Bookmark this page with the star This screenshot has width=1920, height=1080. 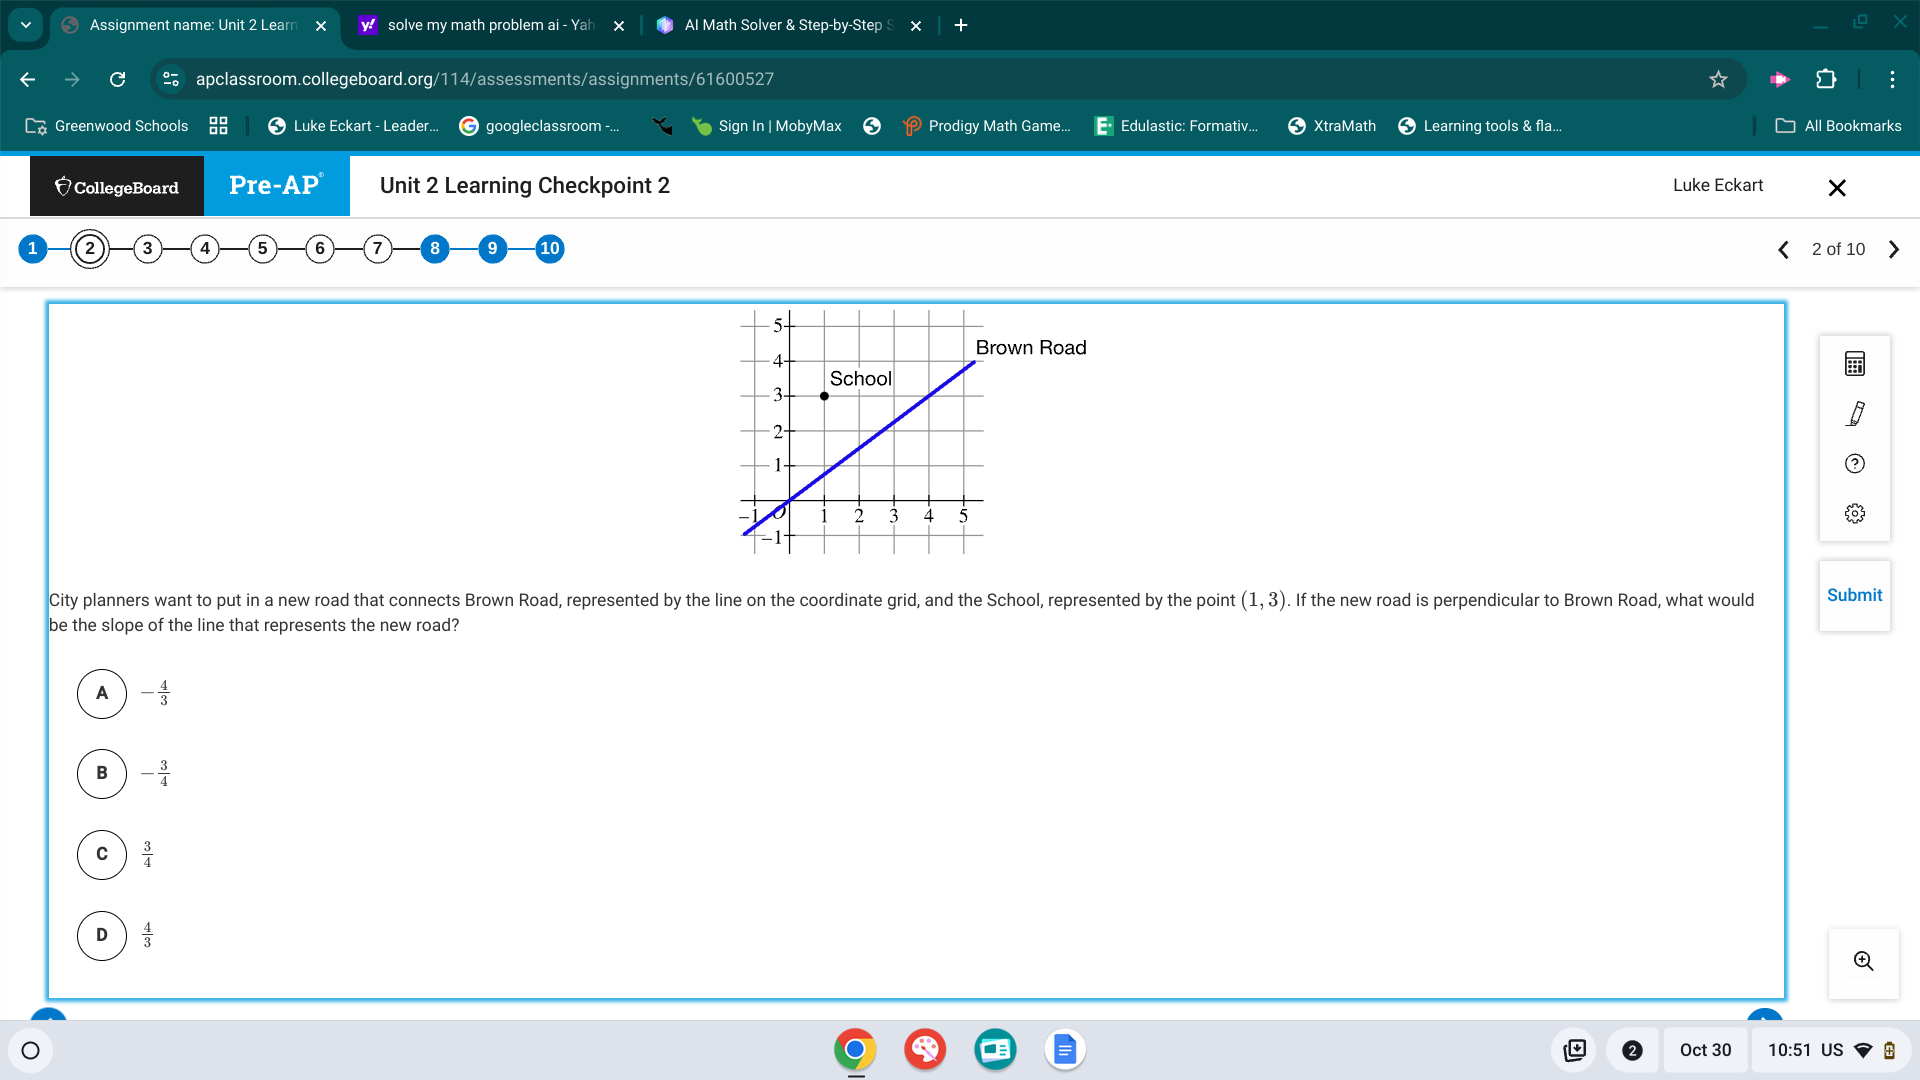(x=1718, y=79)
